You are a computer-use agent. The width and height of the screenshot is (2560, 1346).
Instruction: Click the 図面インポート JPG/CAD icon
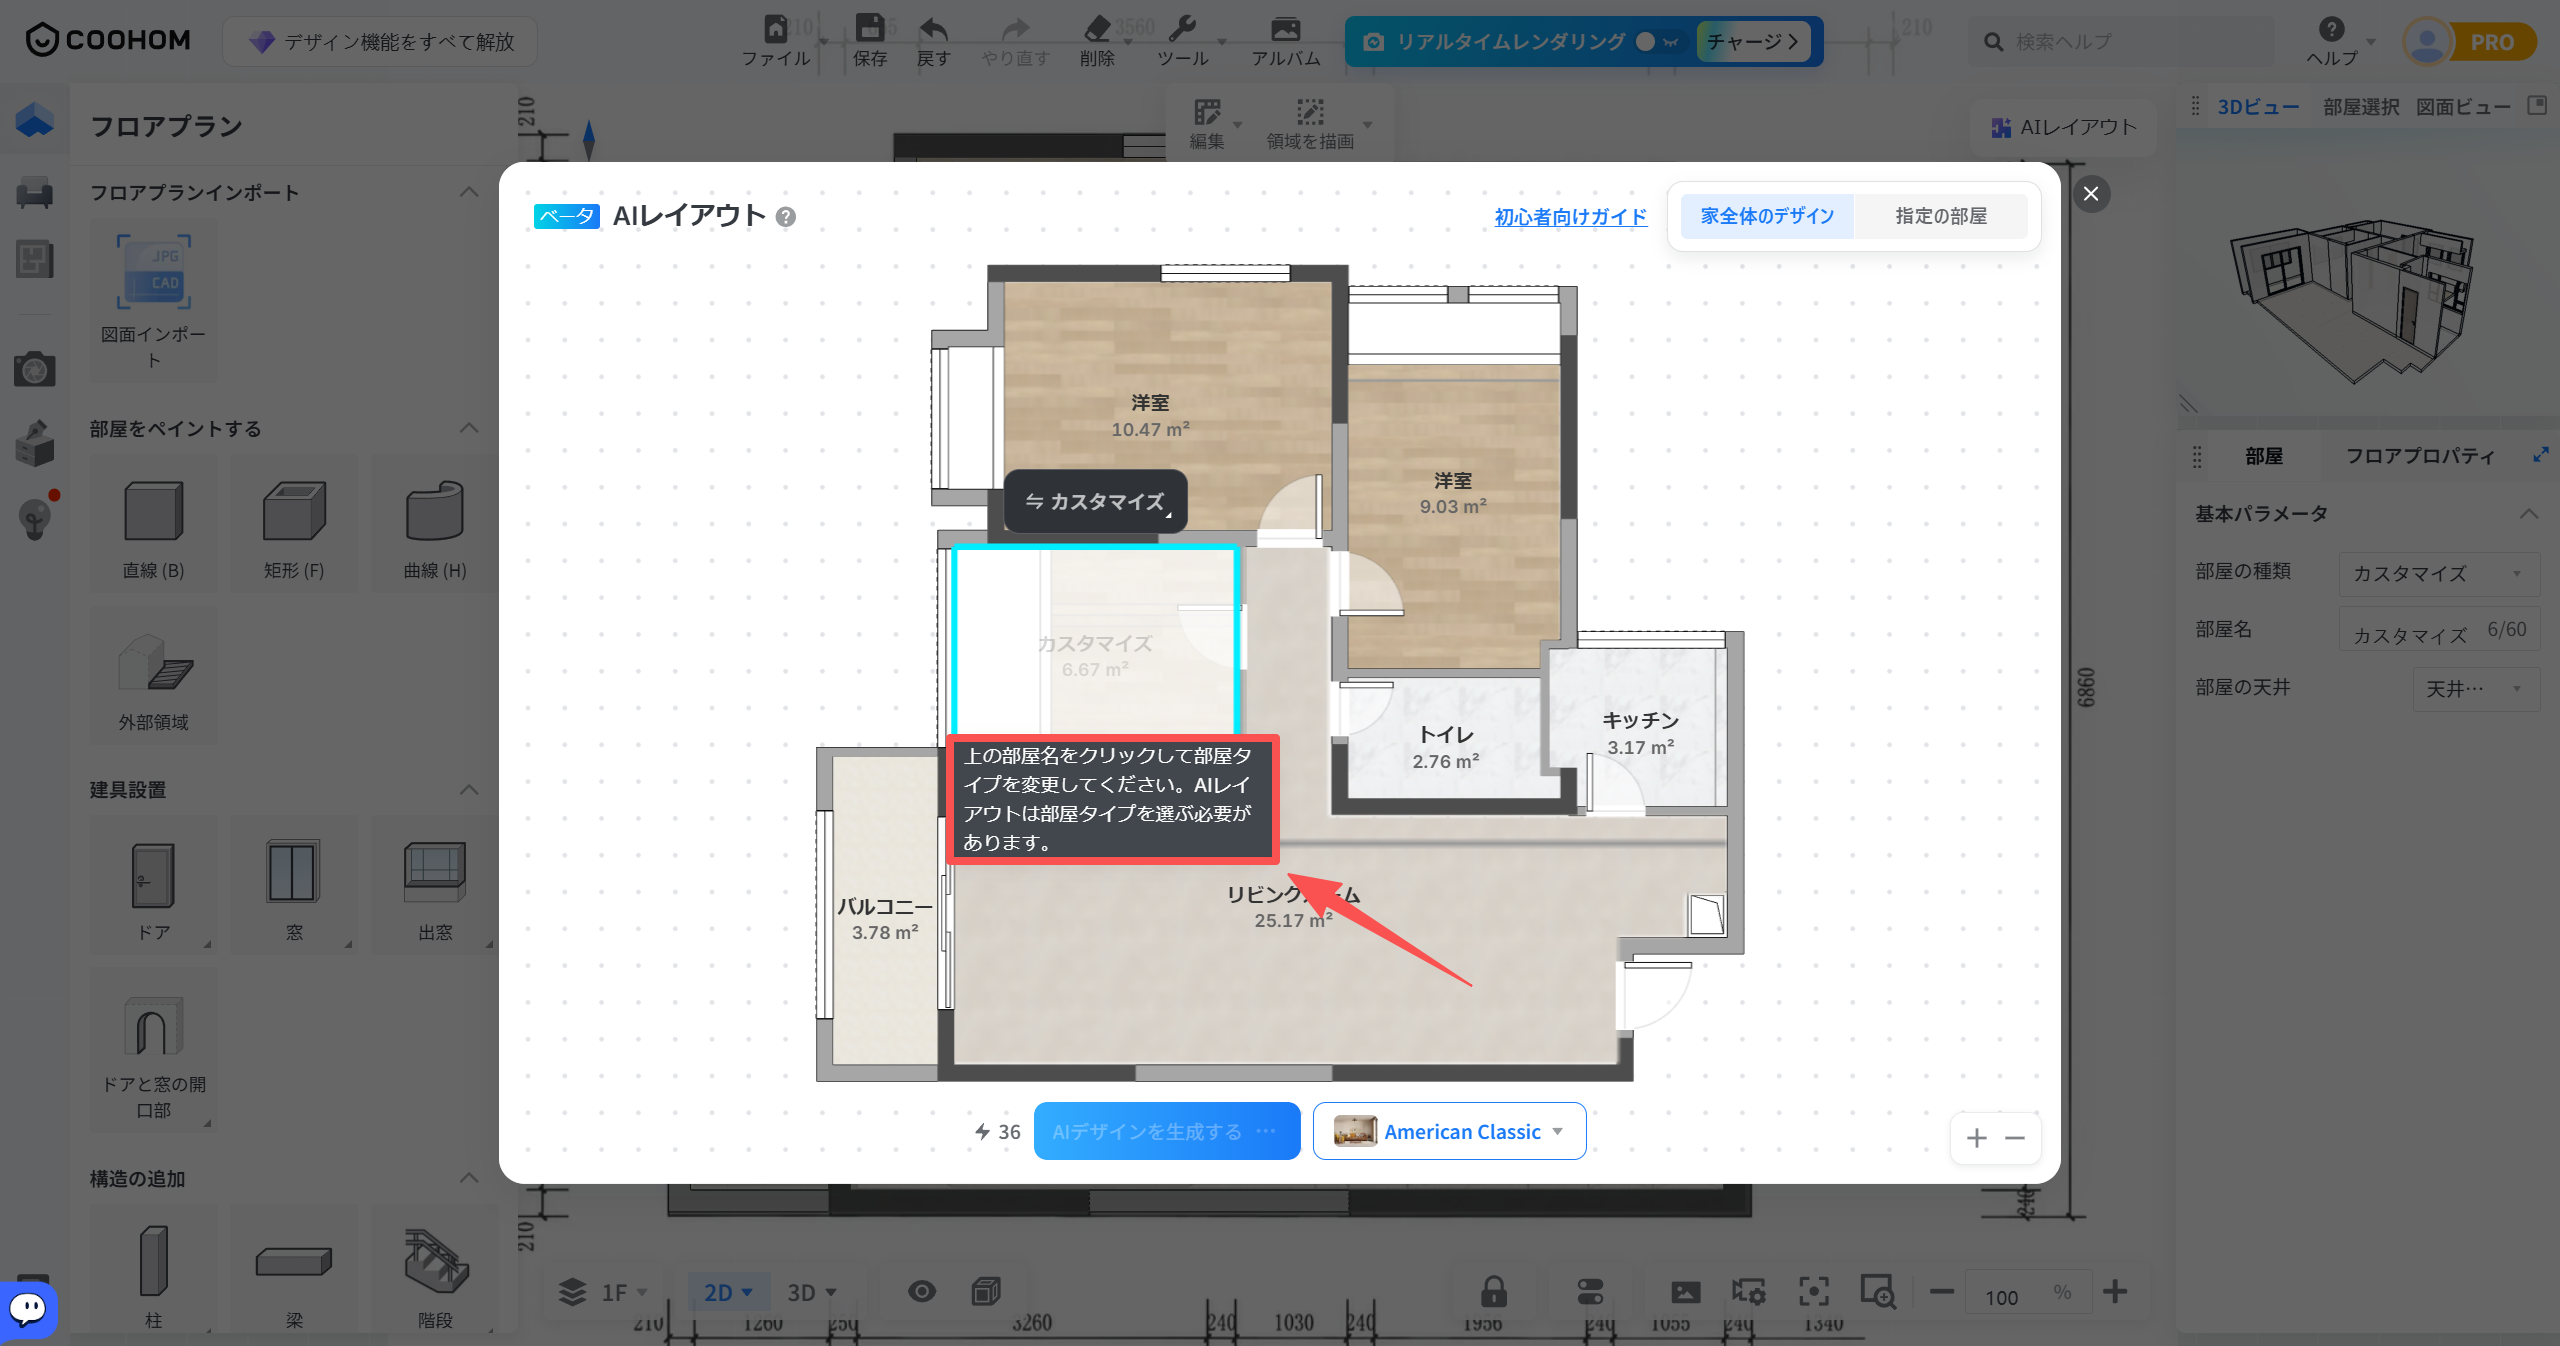[153, 272]
